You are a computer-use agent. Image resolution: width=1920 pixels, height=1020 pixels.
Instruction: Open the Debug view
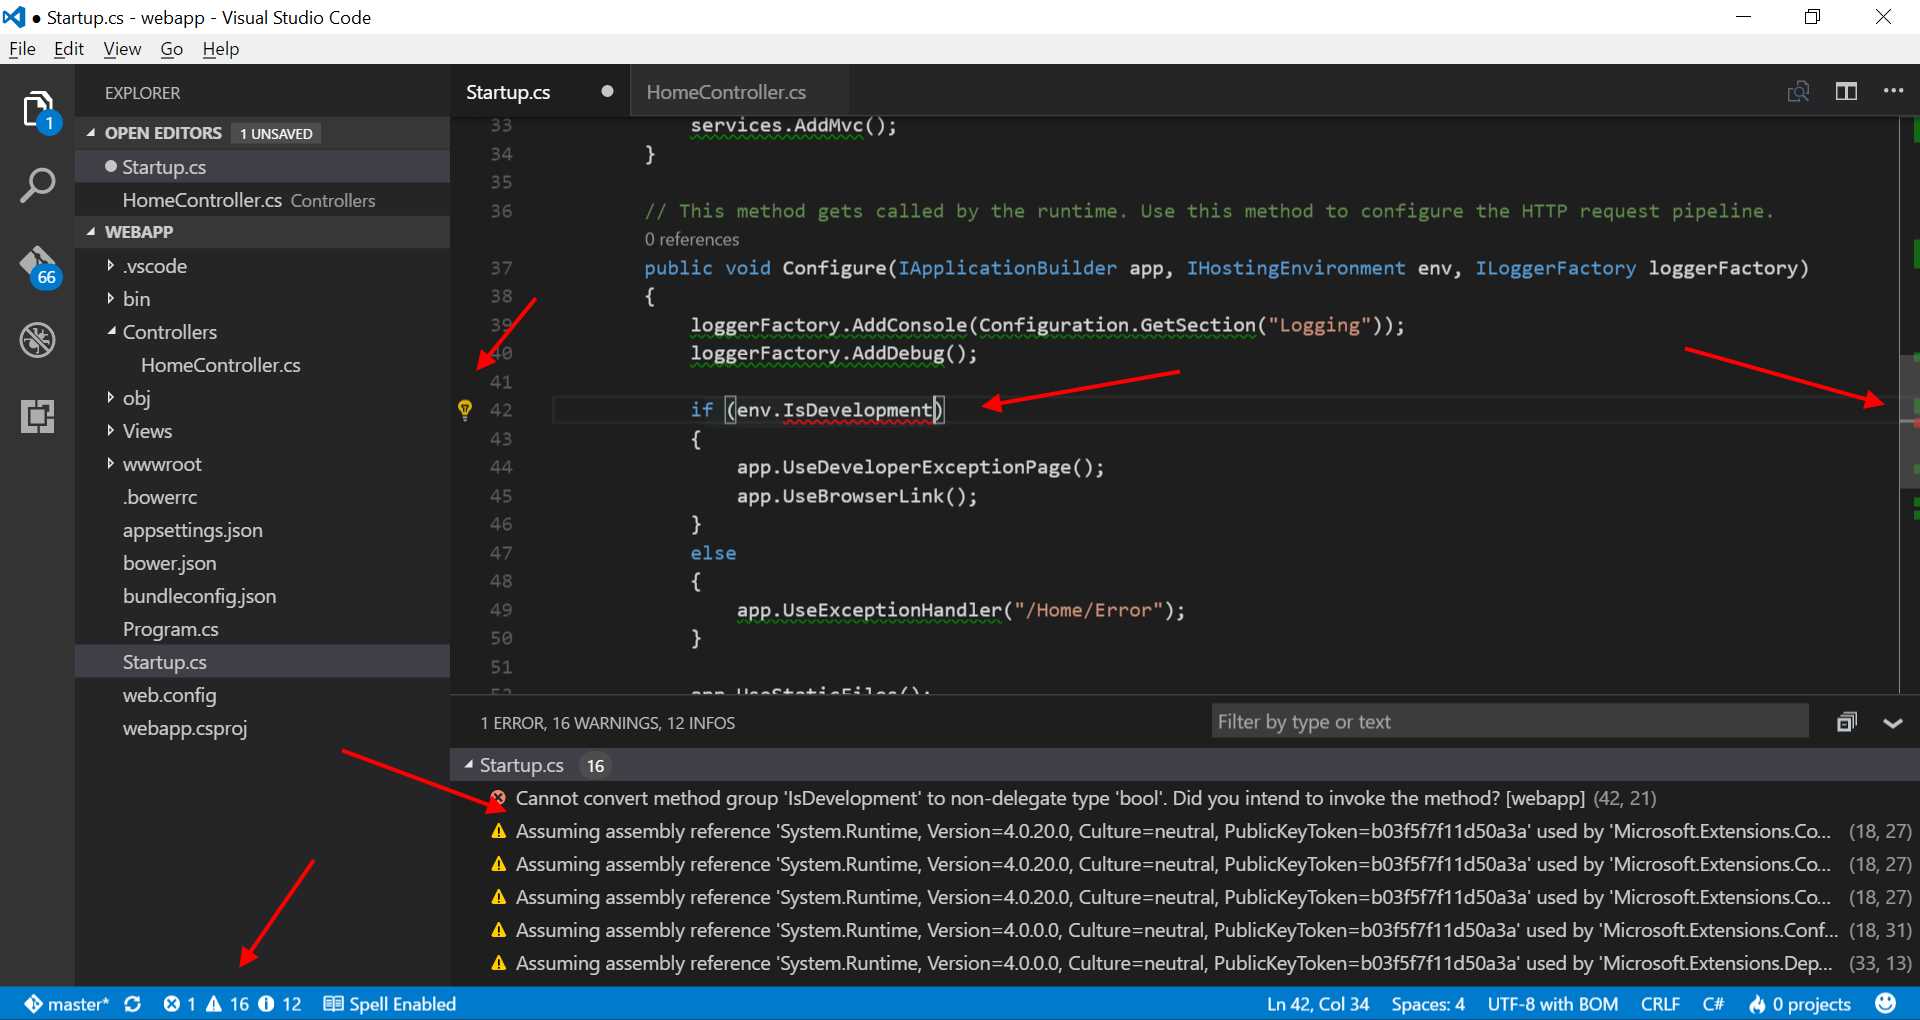37,340
